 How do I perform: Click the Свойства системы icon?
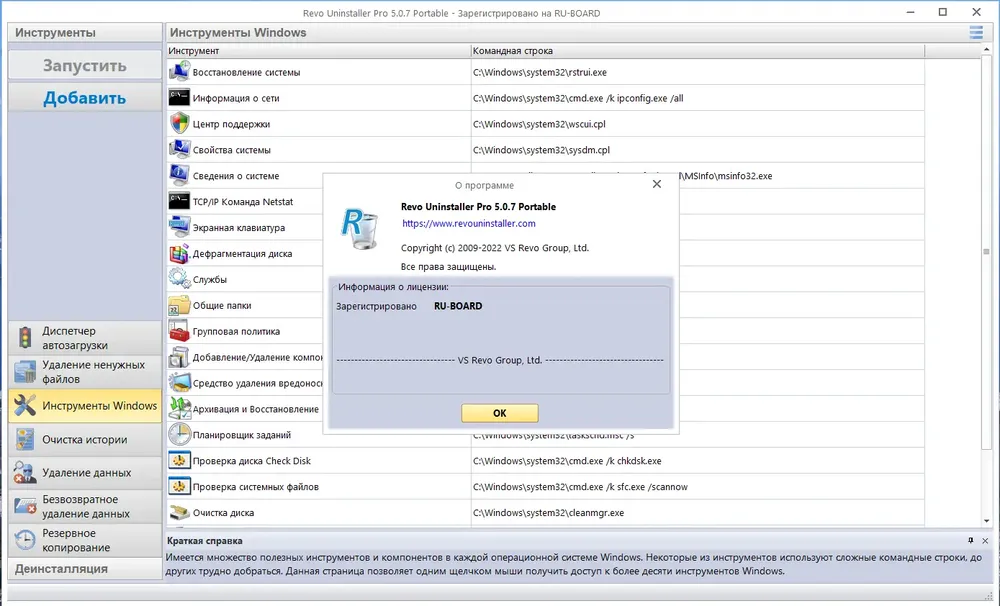(x=179, y=149)
